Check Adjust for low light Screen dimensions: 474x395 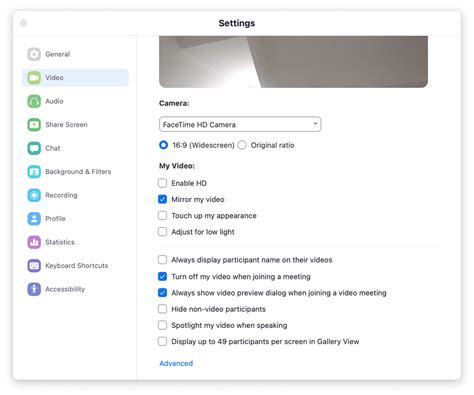pyautogui.click(x=162, y=232)
